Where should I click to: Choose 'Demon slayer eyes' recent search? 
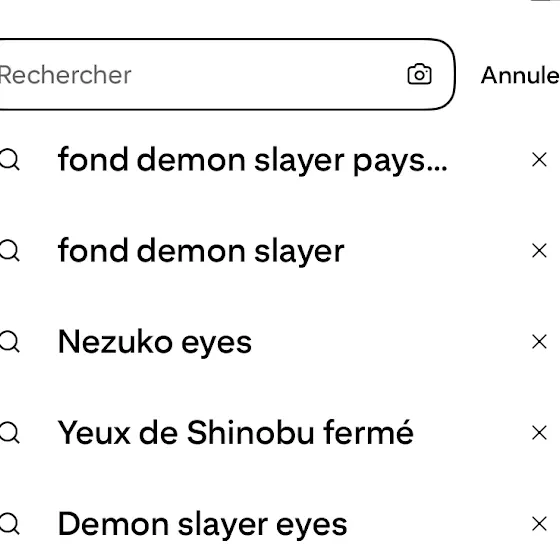coord(202,524)
